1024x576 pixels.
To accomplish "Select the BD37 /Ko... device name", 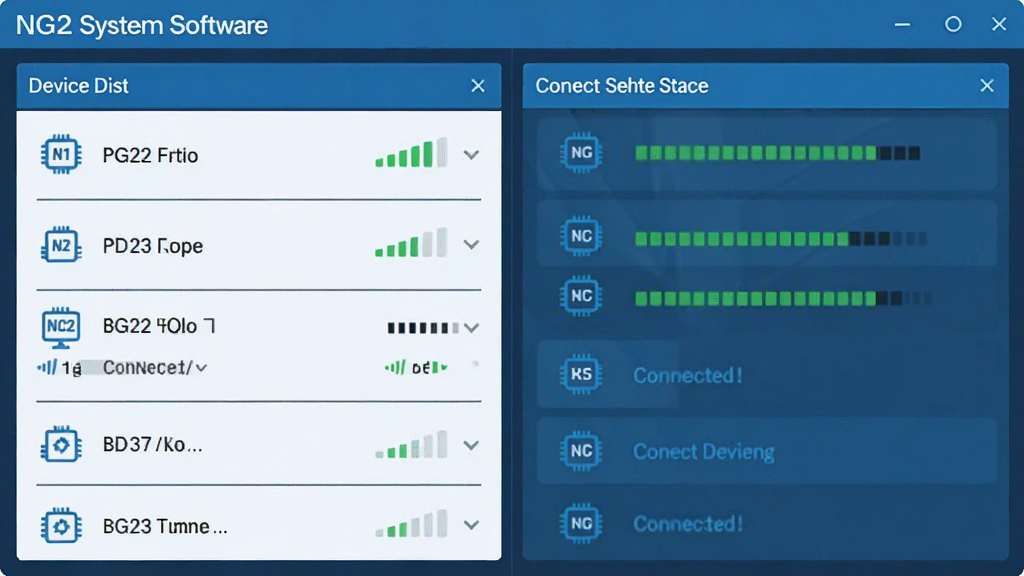I will [x=153, y=445].
